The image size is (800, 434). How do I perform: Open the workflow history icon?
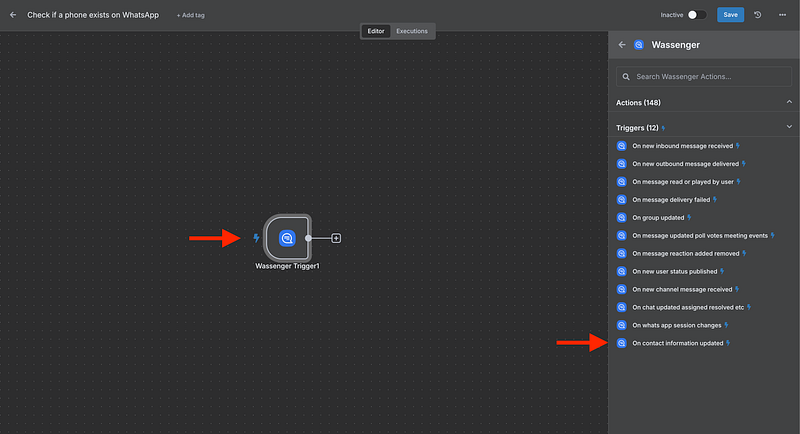point(757,15)
